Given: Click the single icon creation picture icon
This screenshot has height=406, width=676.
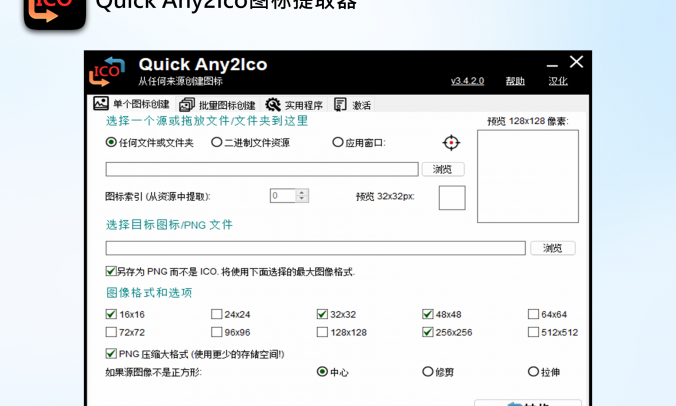Looking at the screenshot, I should click(x=101, y=103).
